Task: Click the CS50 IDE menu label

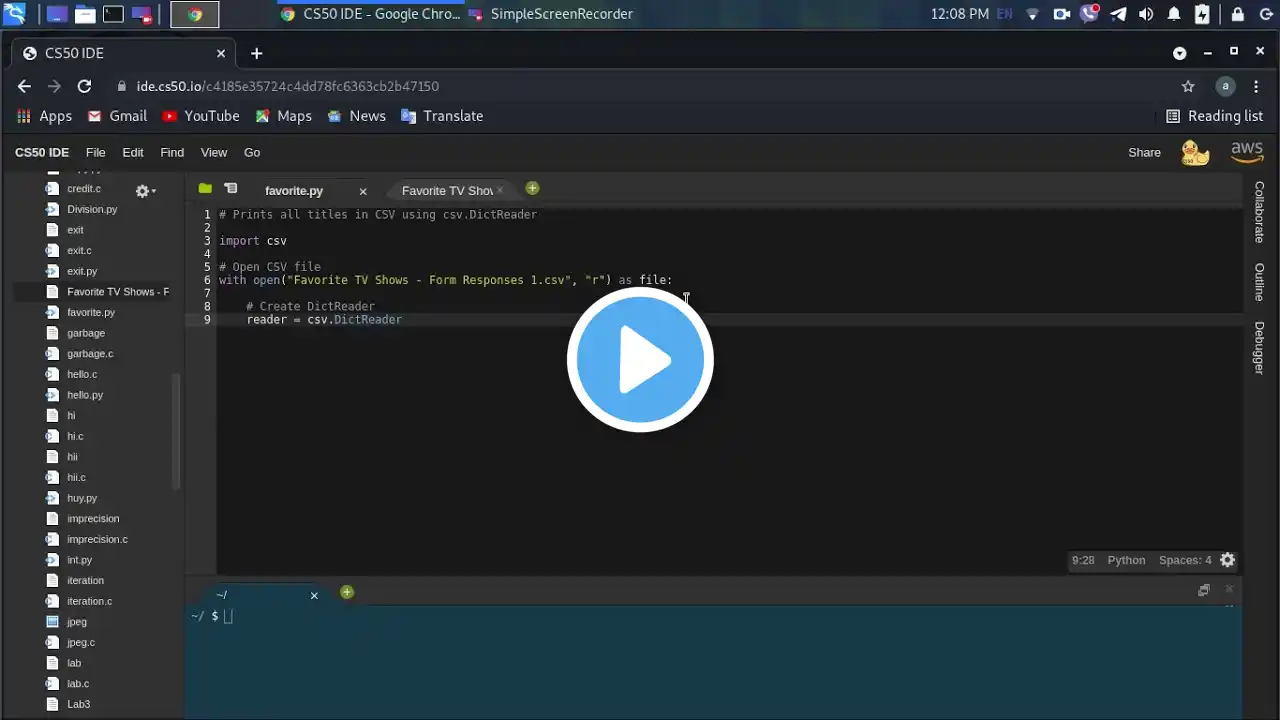Action: coord(42,153)
